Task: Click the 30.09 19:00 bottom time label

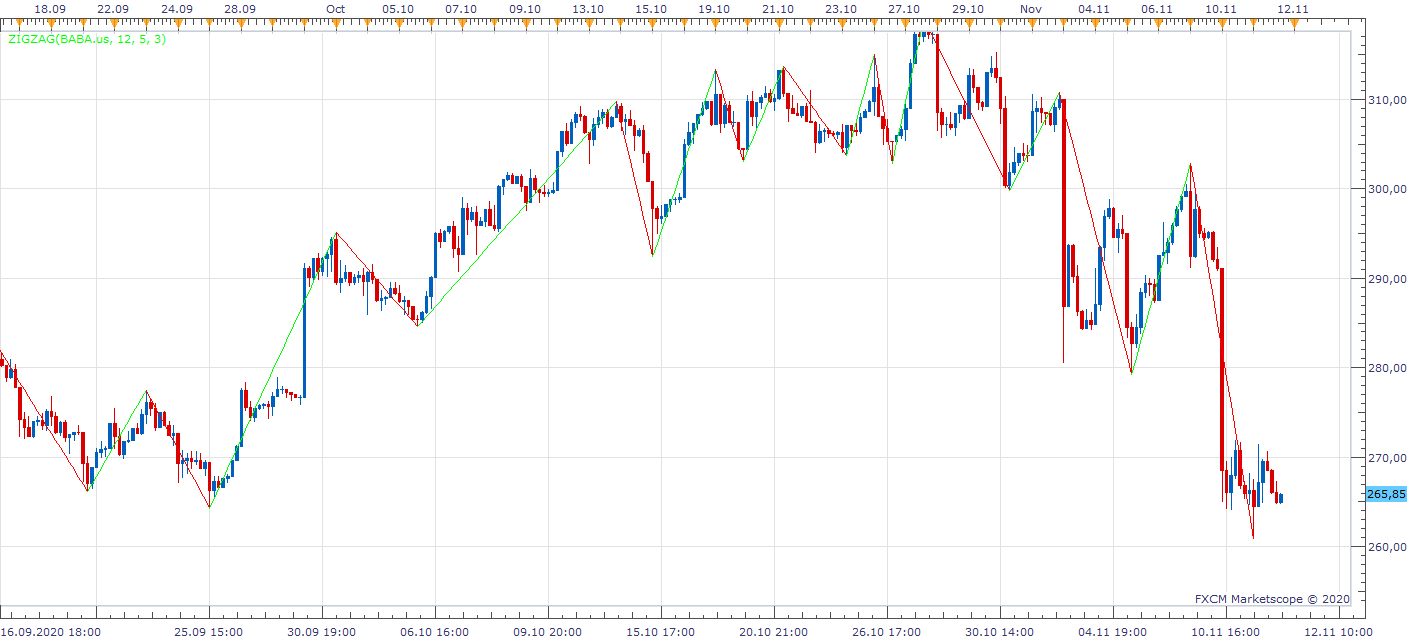Action: (x=321, y=632)
